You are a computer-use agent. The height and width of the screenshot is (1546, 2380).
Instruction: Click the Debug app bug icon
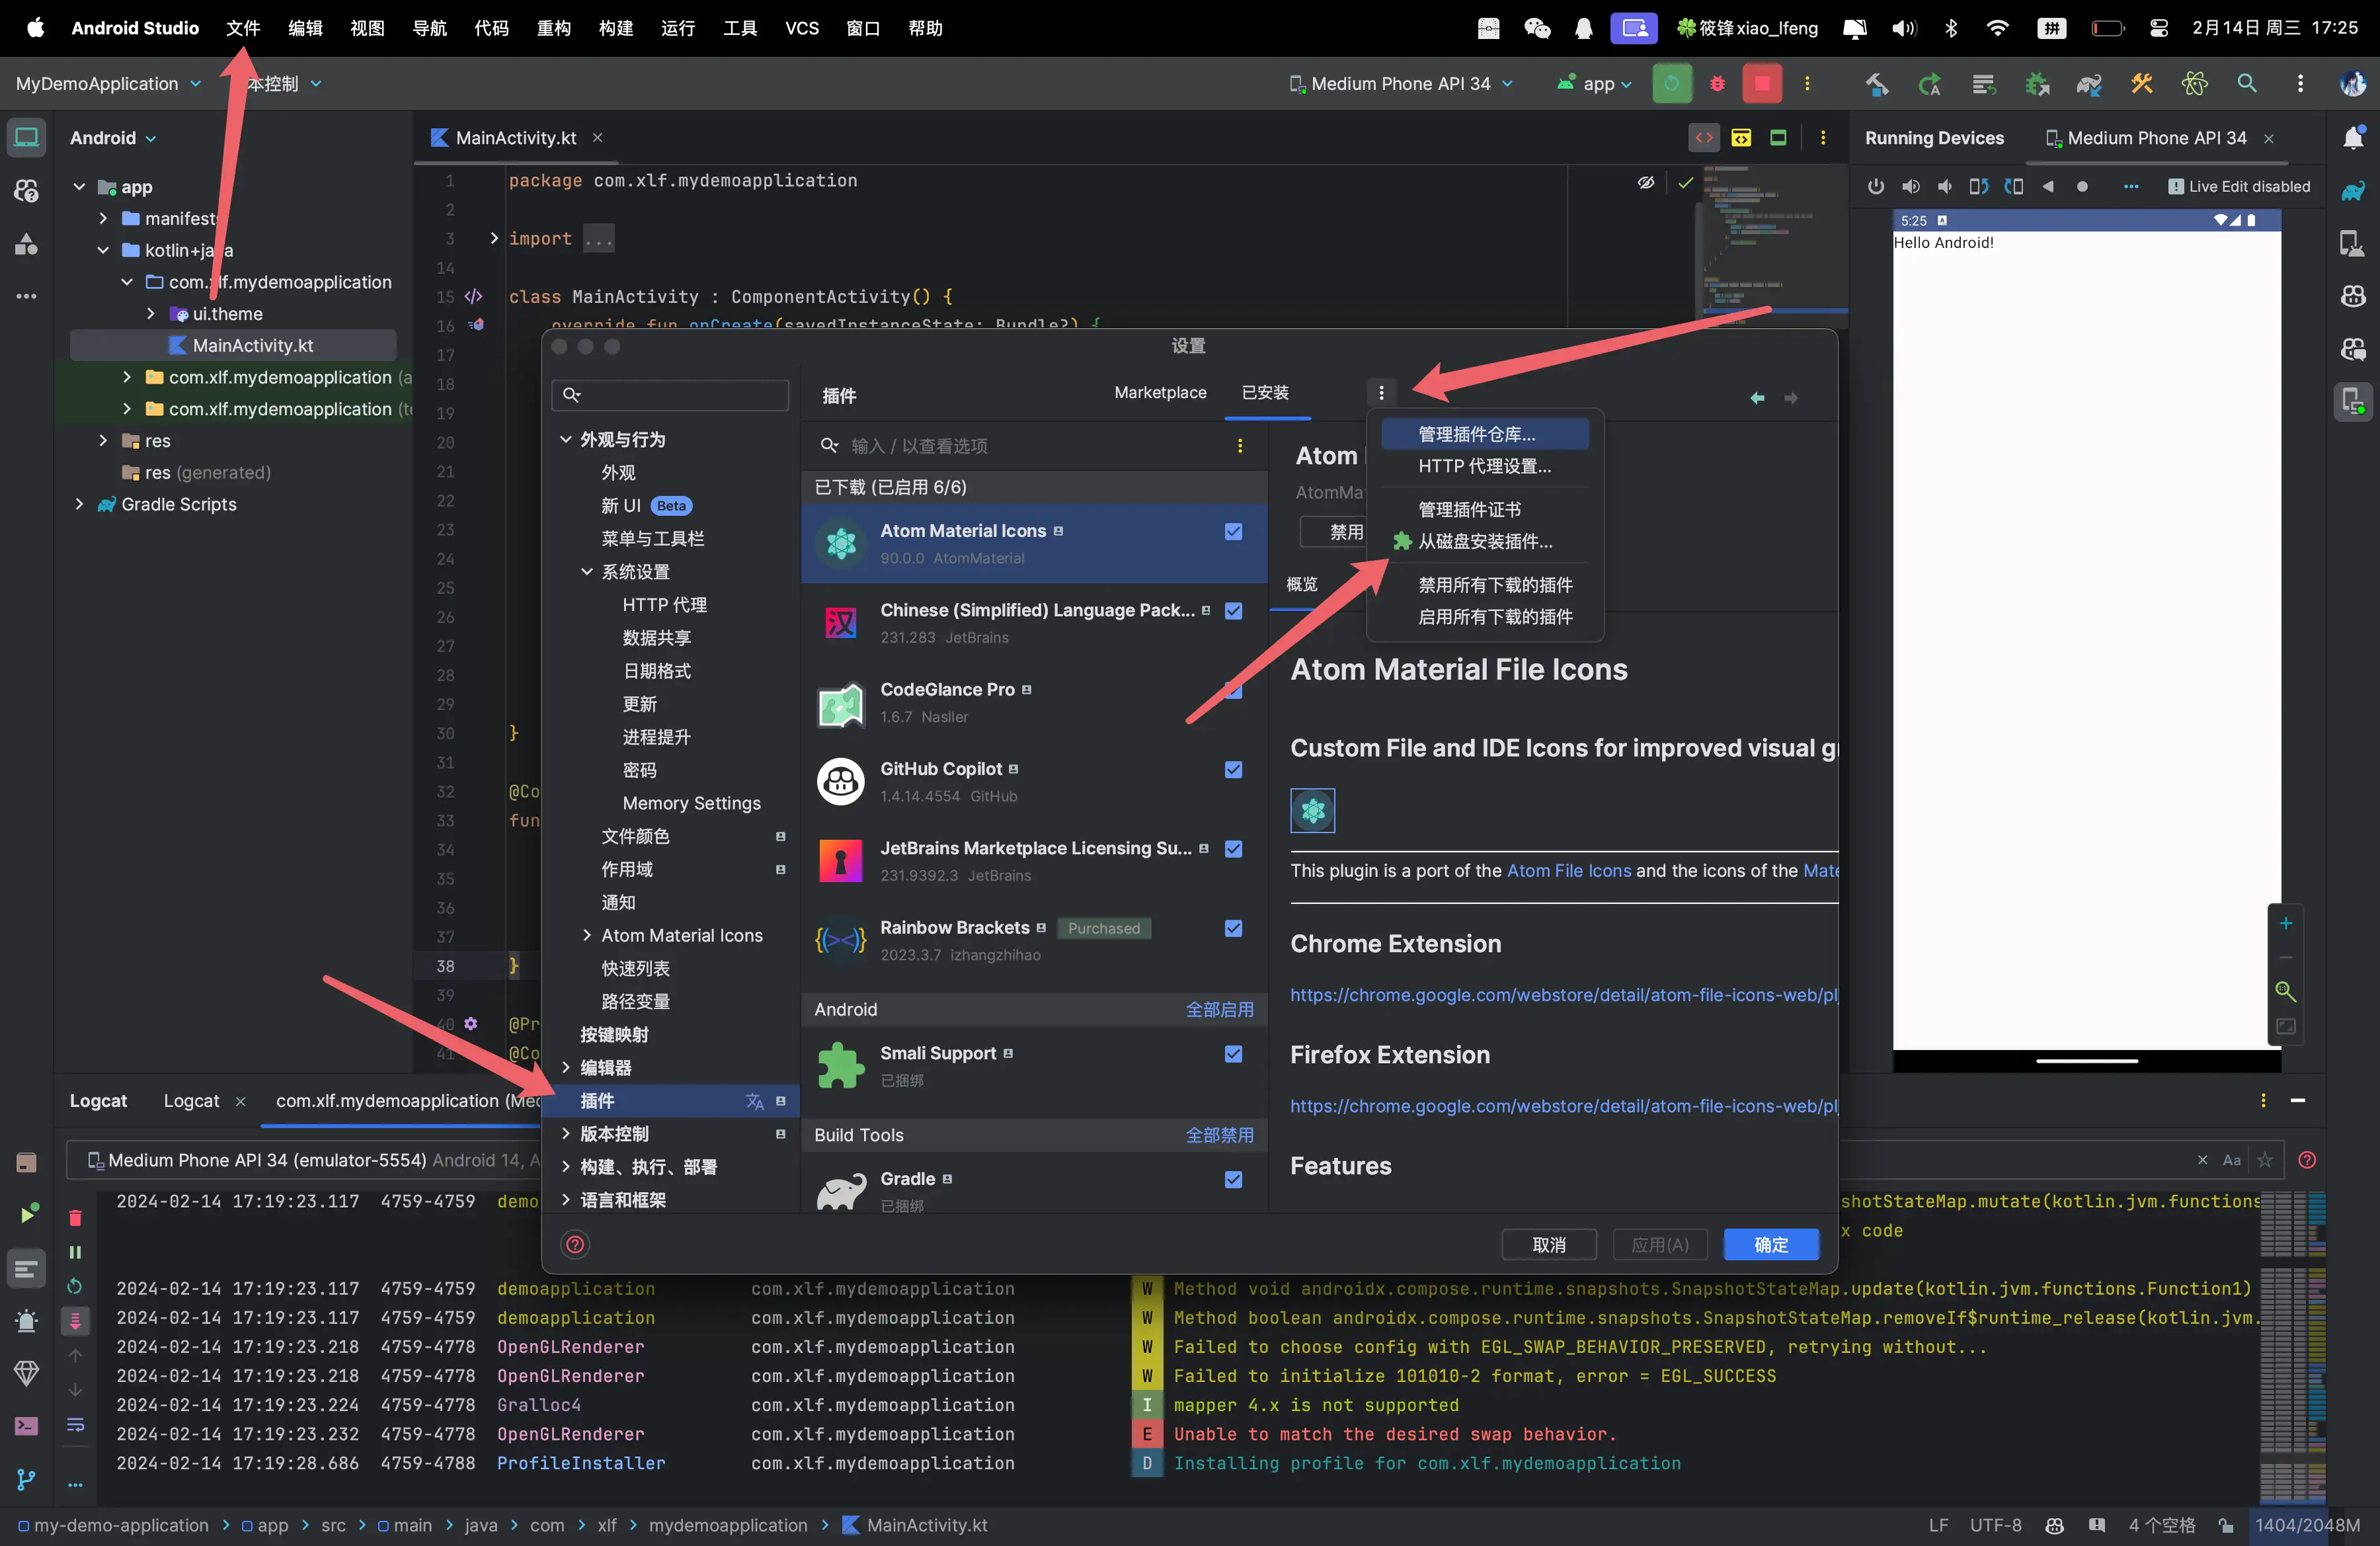click(x=1717, y=84)
